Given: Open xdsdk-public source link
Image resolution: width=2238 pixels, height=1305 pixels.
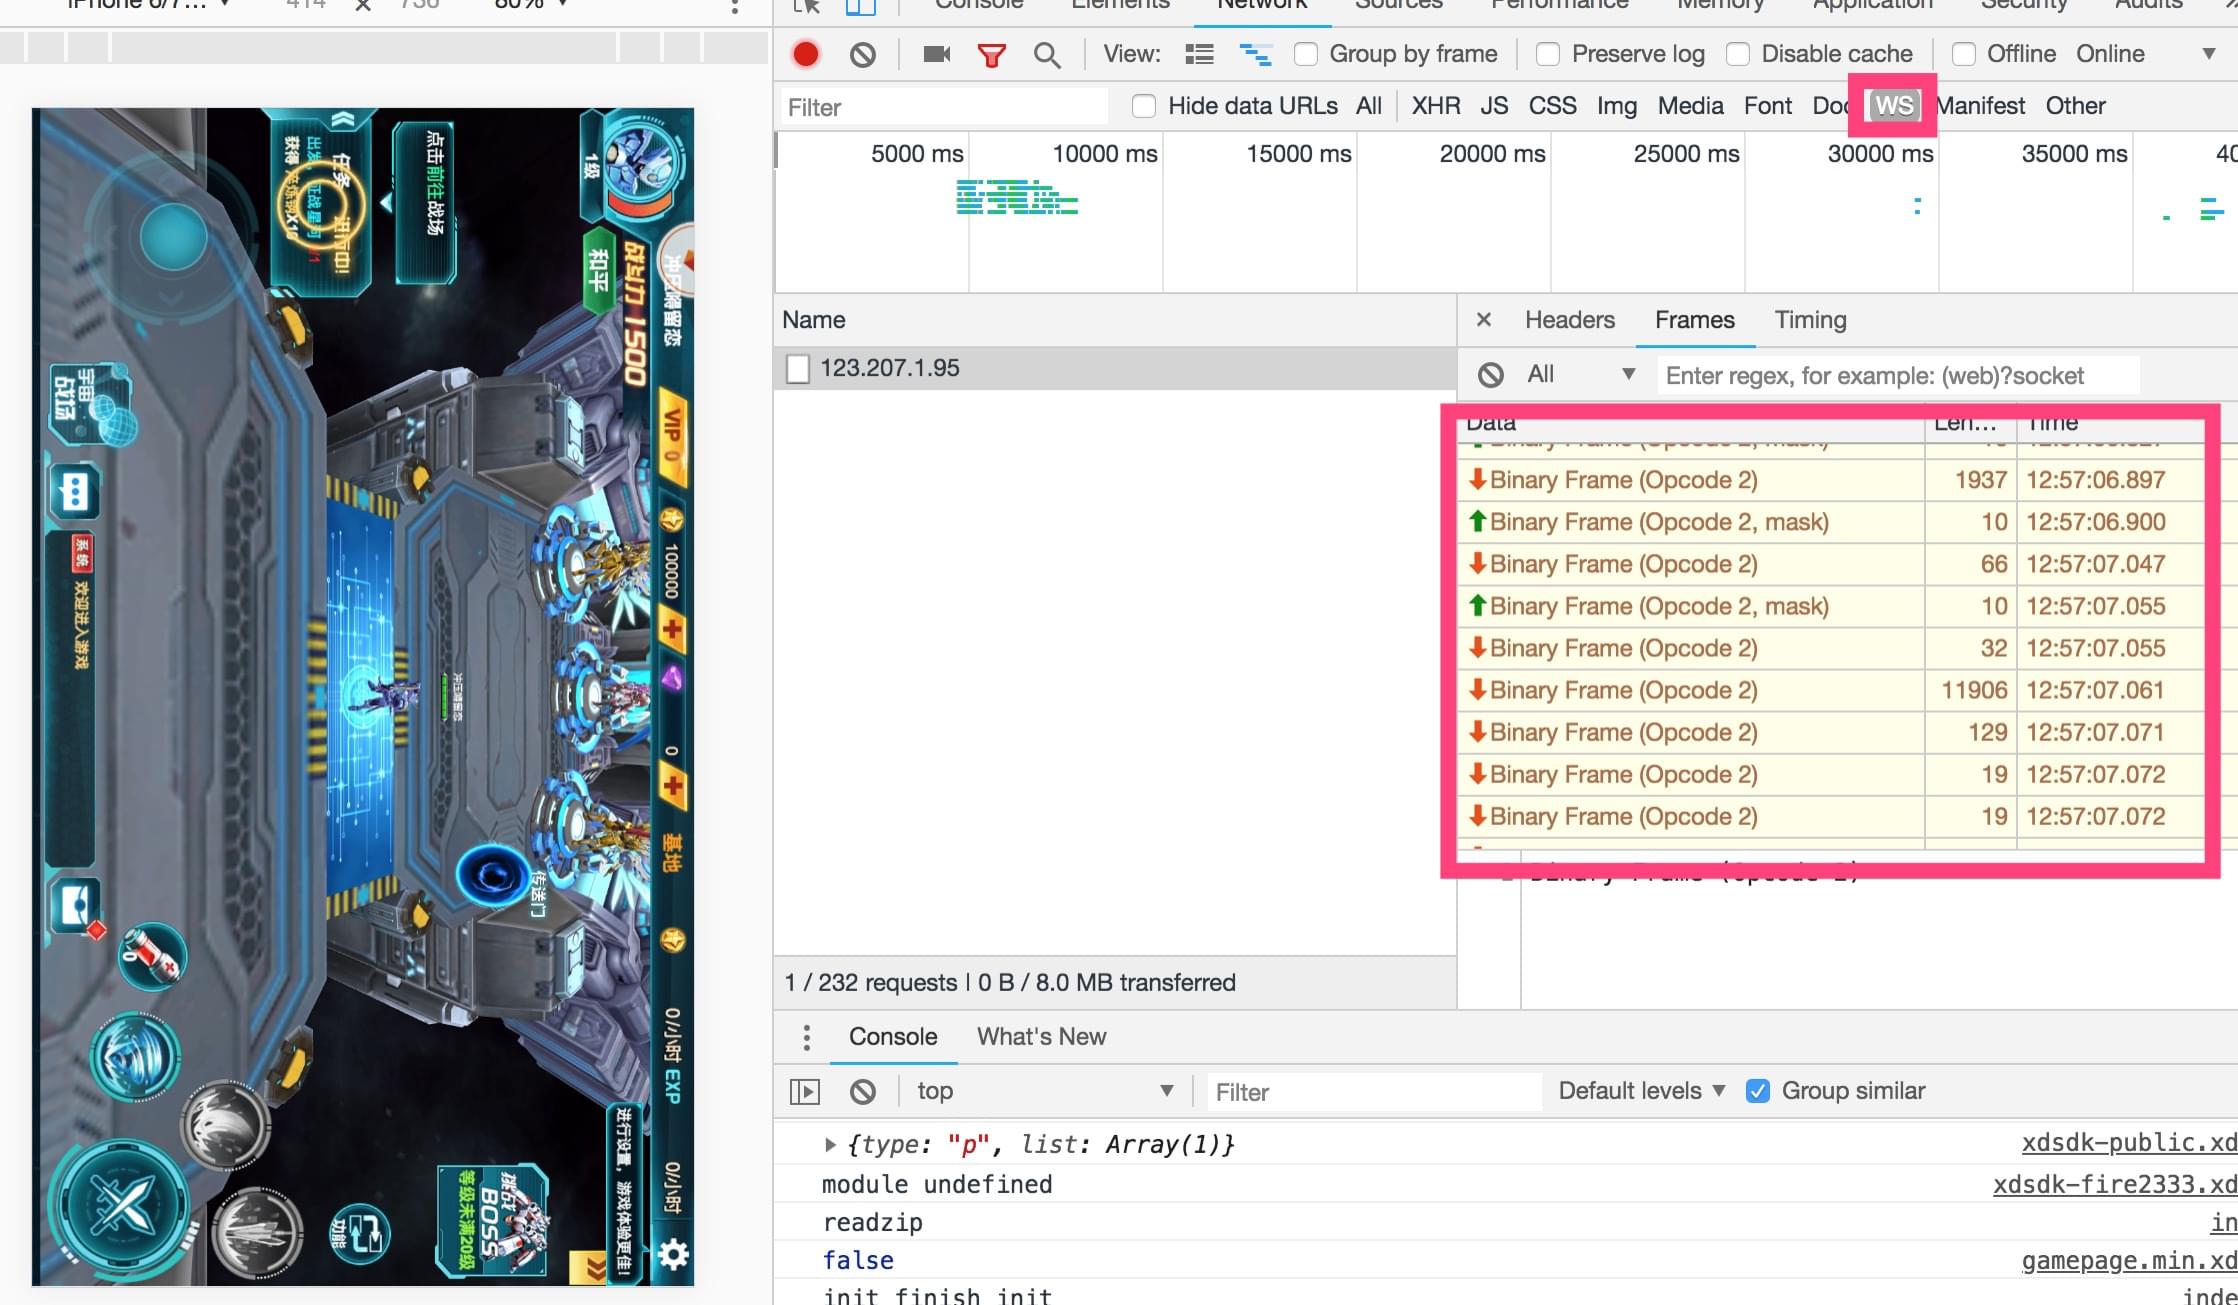Looking at the screenshot, I should [x=2129, y=1143].
